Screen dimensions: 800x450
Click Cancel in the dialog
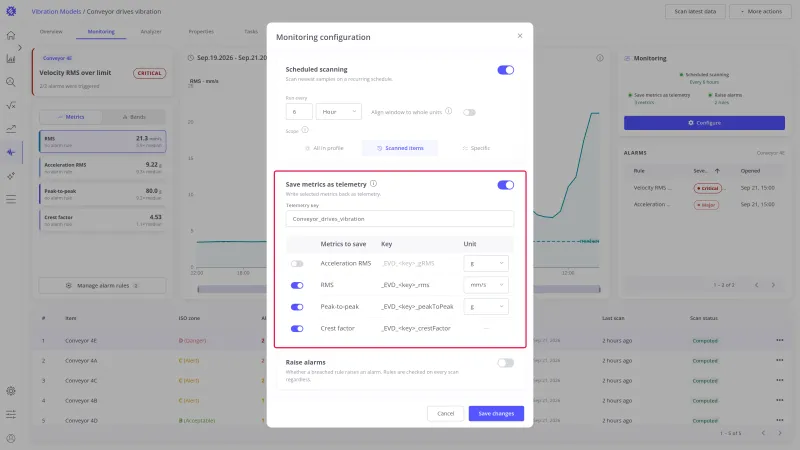coord(445,414)
